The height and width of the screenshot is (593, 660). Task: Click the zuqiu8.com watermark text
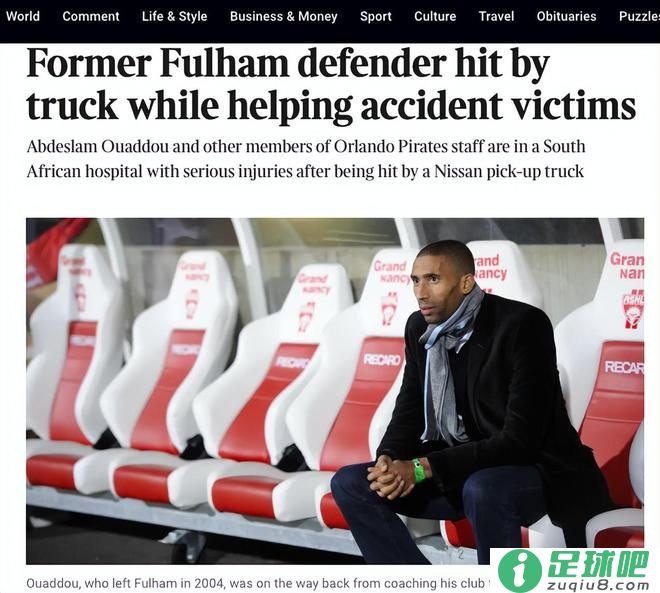[x=598, y=586]
